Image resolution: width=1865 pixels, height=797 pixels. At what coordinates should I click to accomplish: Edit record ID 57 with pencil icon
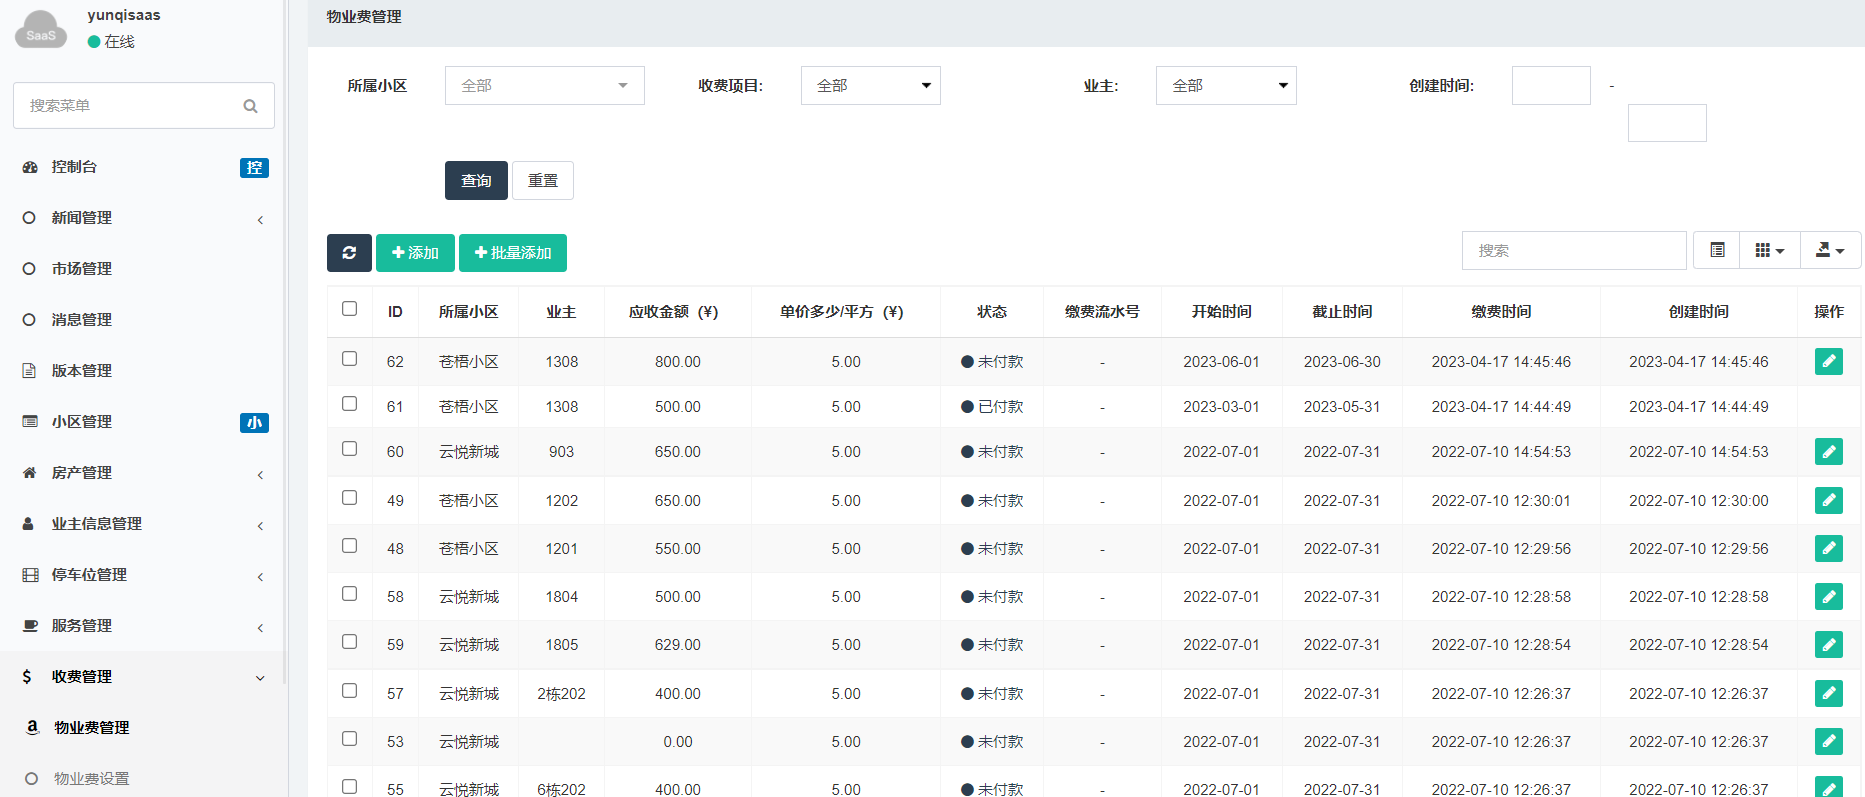tap(1829, 693)
